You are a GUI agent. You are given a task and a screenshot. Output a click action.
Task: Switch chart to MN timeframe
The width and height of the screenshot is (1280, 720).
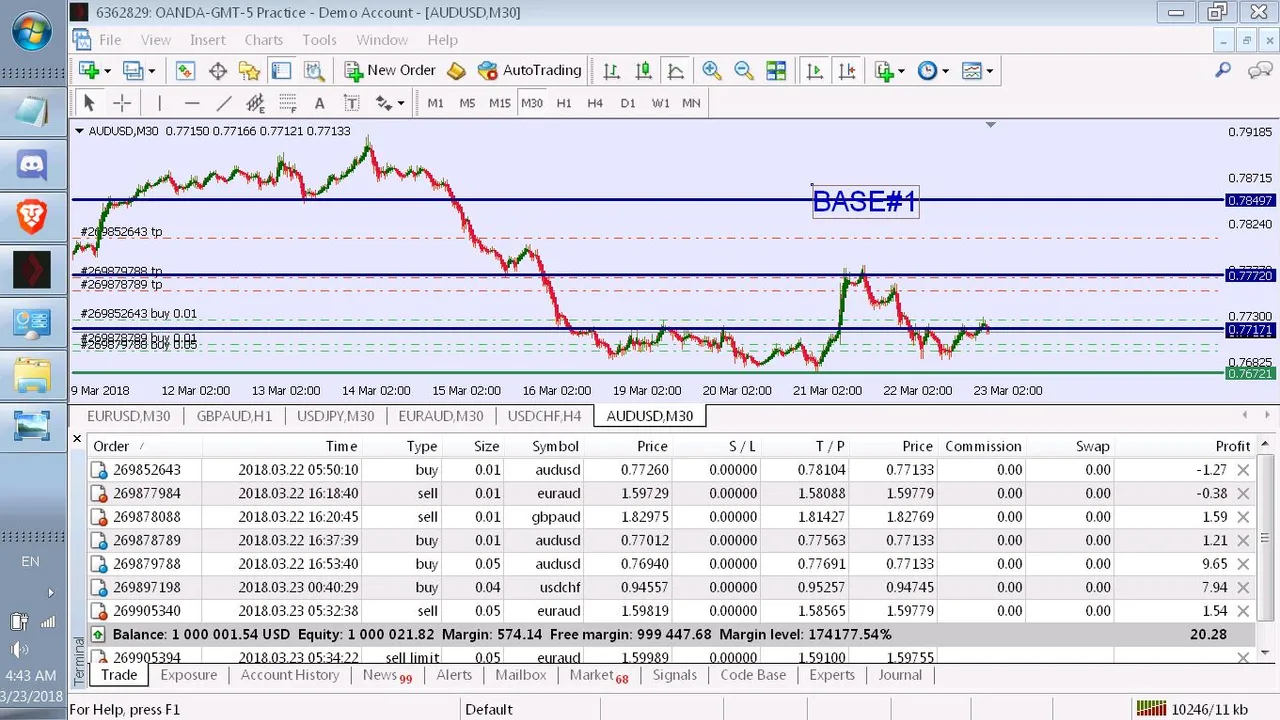691,102
